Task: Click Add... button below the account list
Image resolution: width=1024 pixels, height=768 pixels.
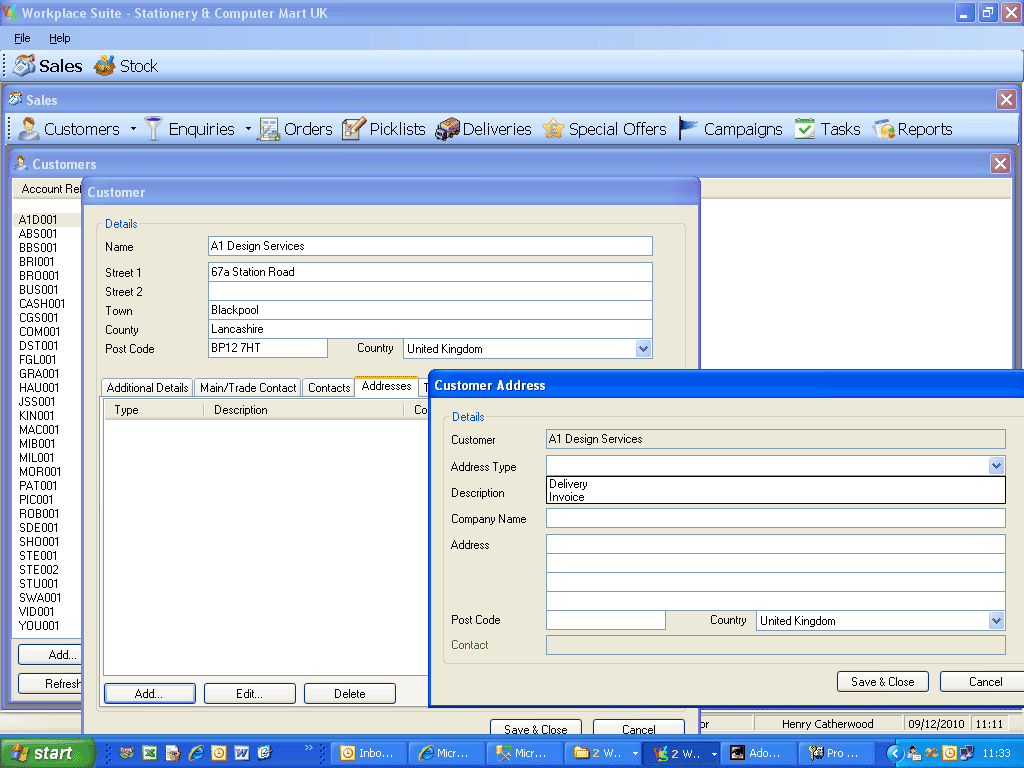Action: [51, 654]
